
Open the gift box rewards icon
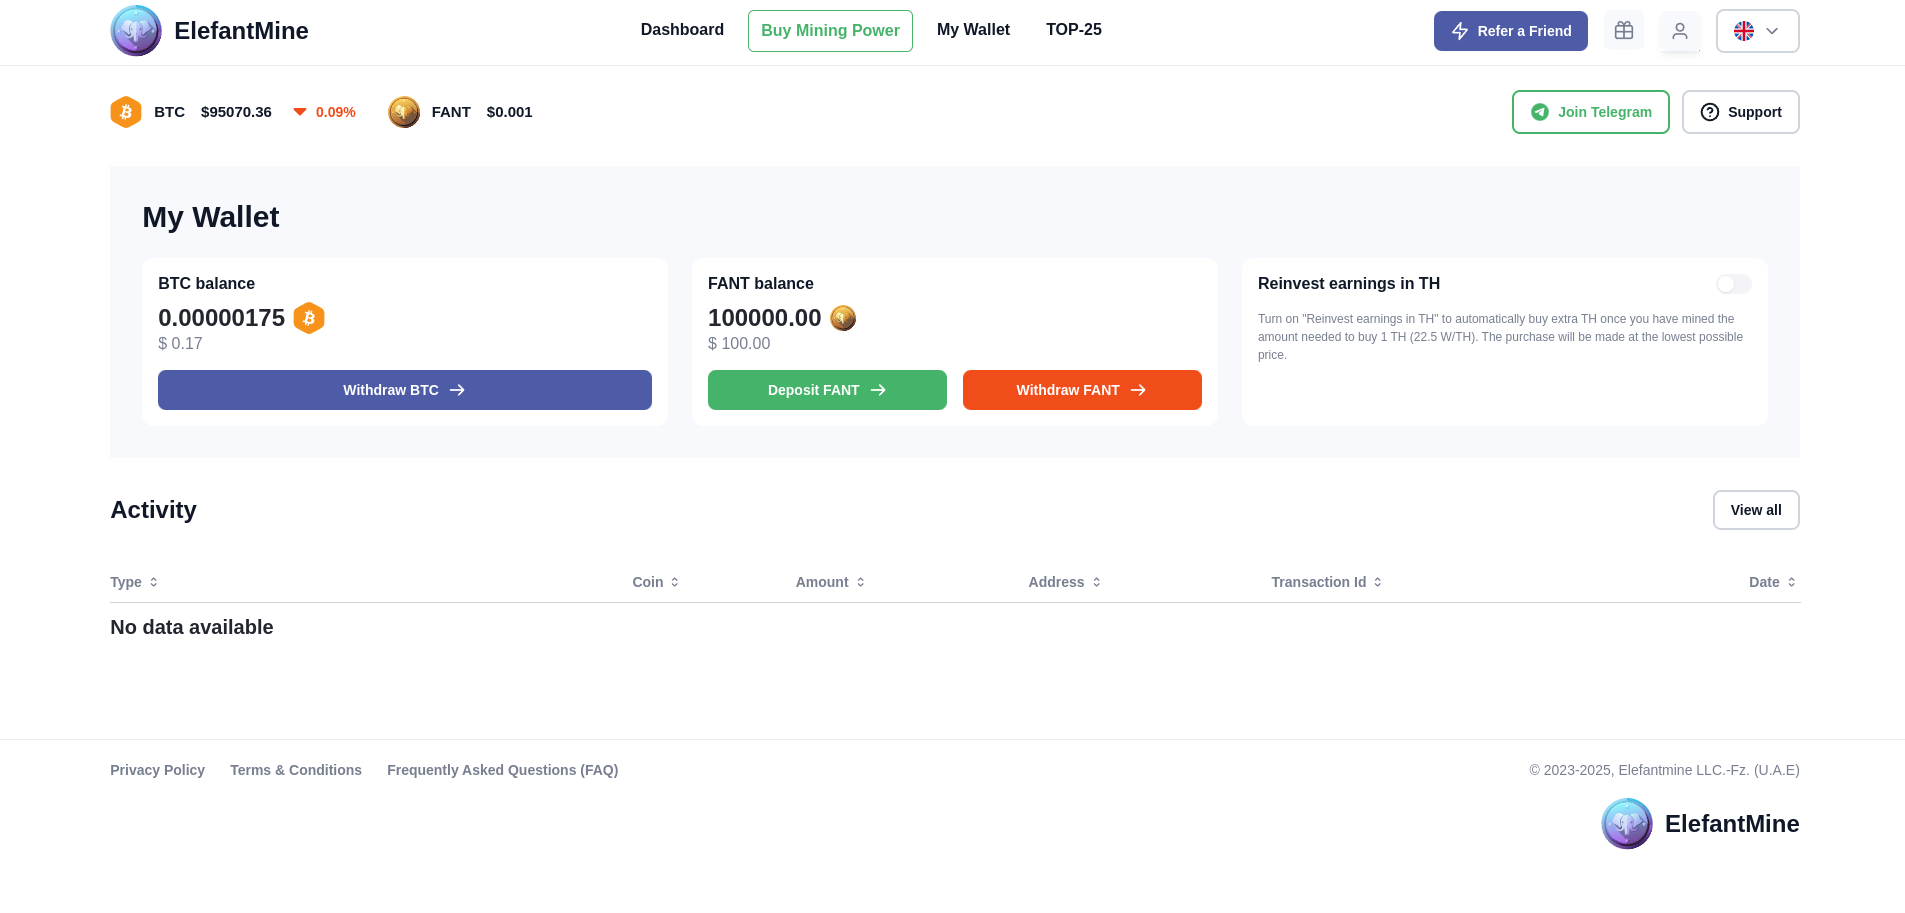(1624, 31)
